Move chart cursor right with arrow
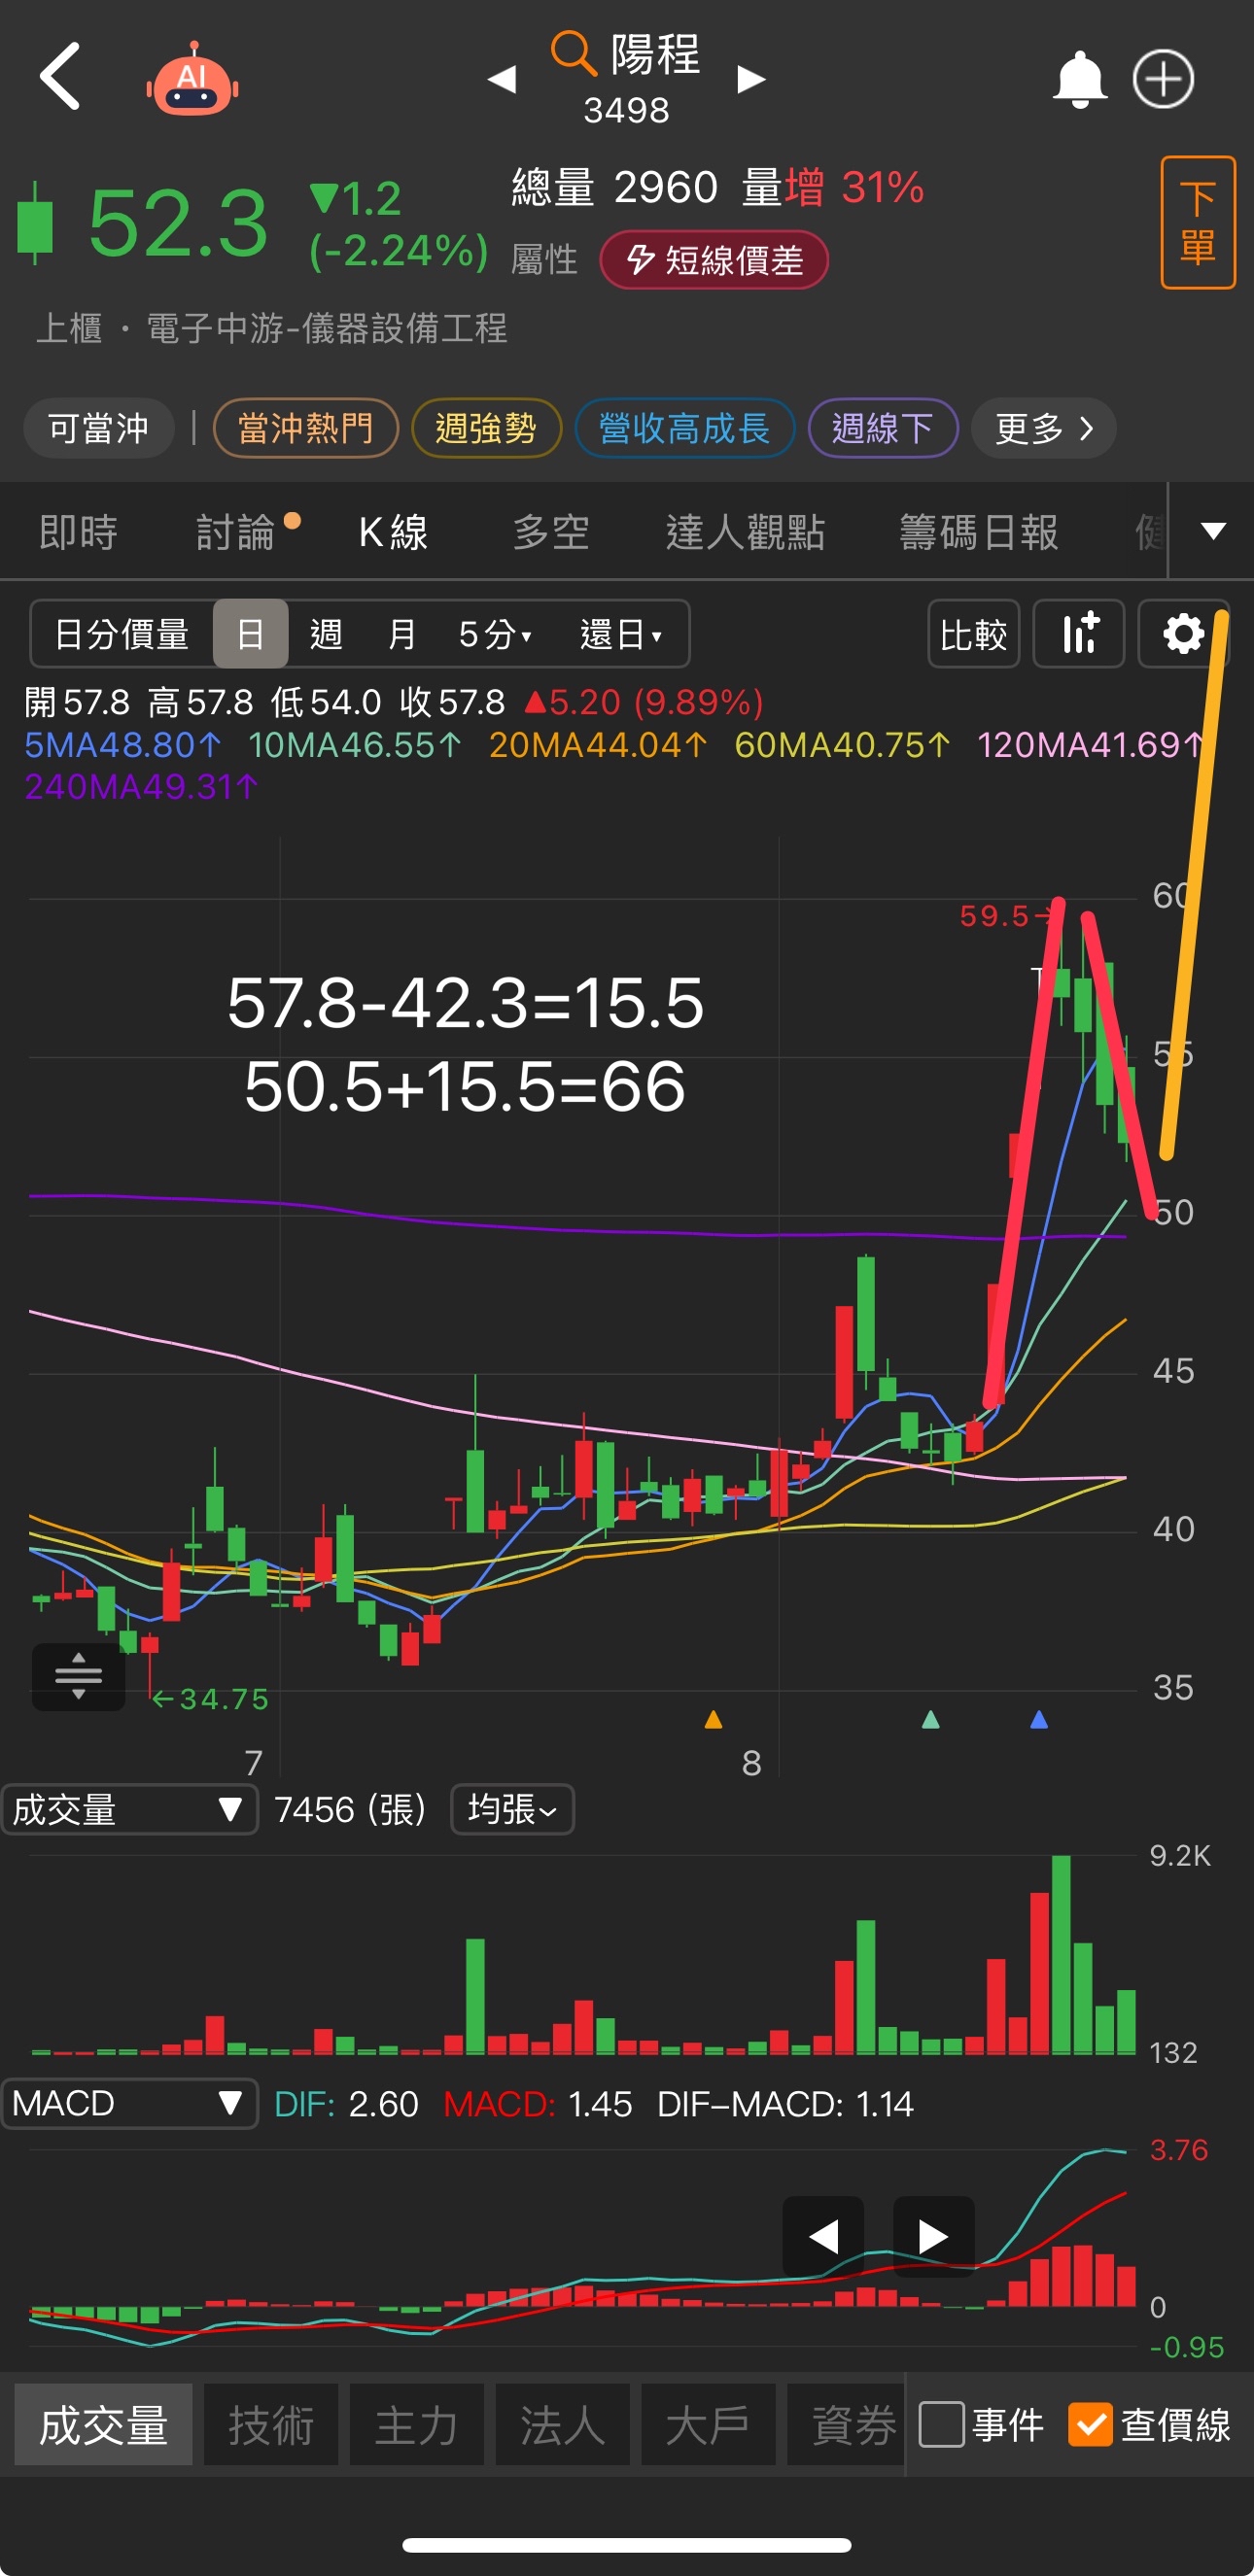 tap(933, 2235)
